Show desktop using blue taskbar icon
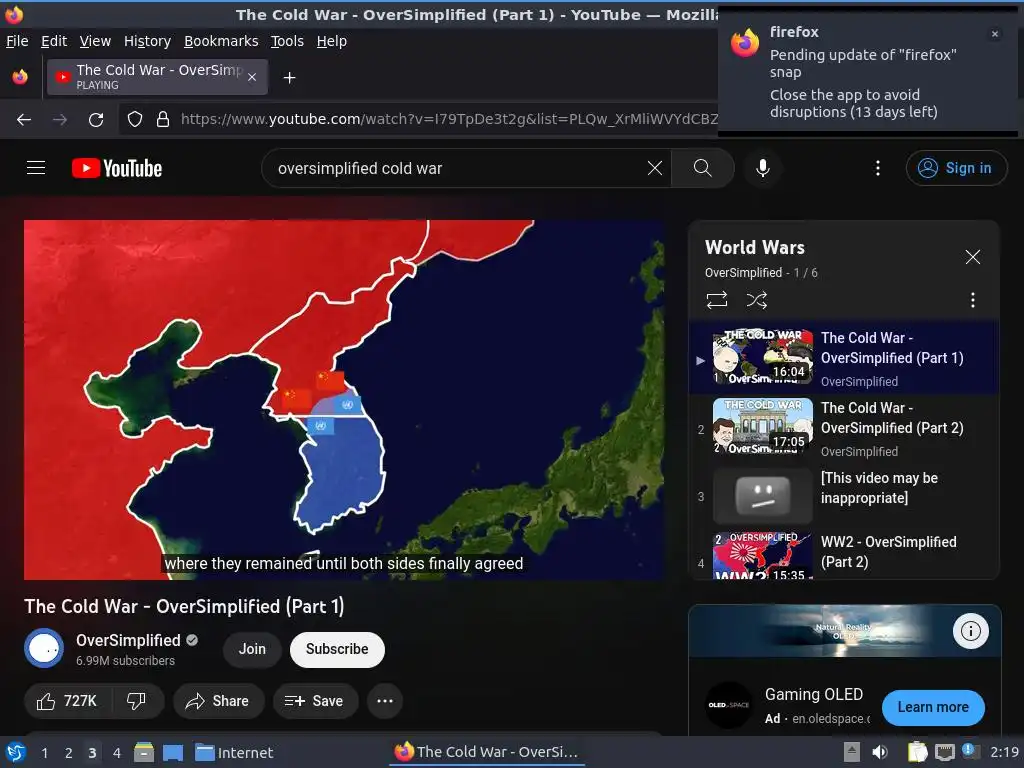Screen dimensions: 1024x768 pos(173,752)
